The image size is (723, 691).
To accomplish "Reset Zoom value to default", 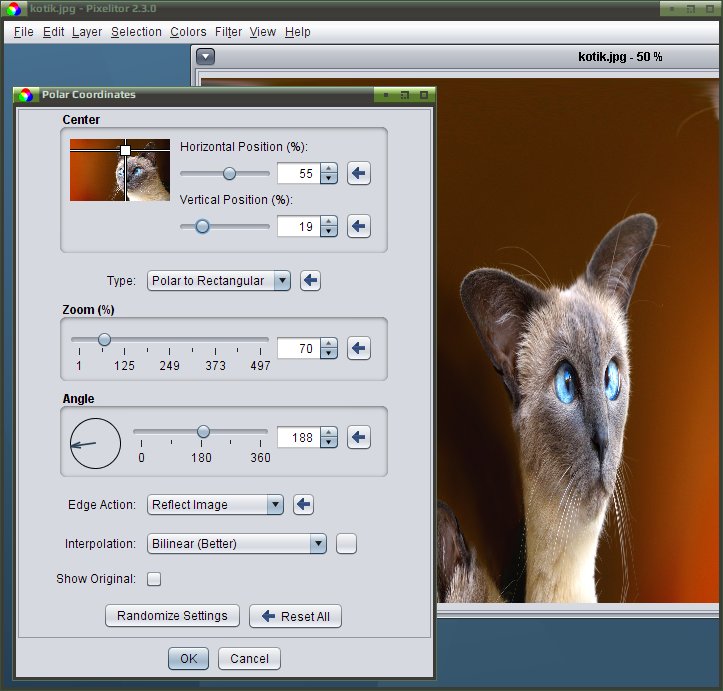I will tap(359, 348).
